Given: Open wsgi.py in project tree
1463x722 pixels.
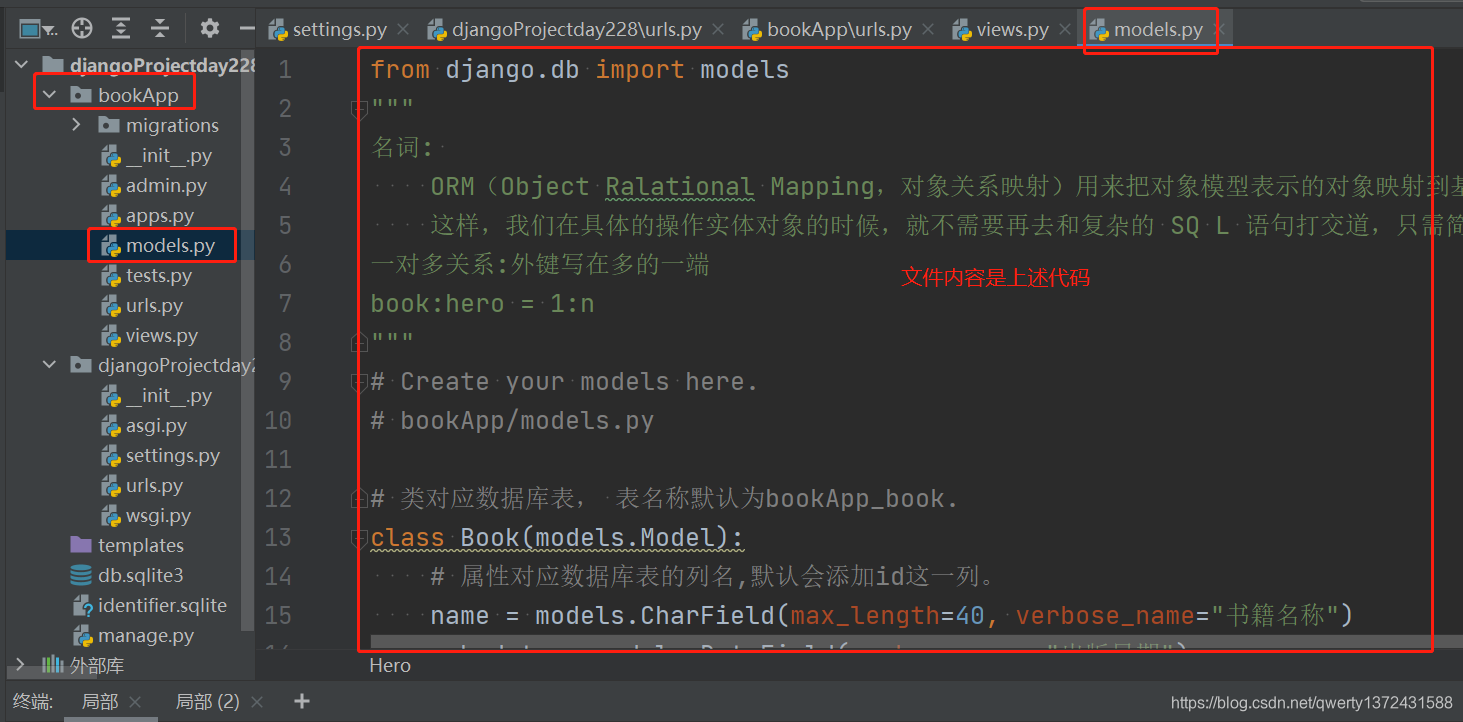Looking at the screenshot, I should point(158,516).
